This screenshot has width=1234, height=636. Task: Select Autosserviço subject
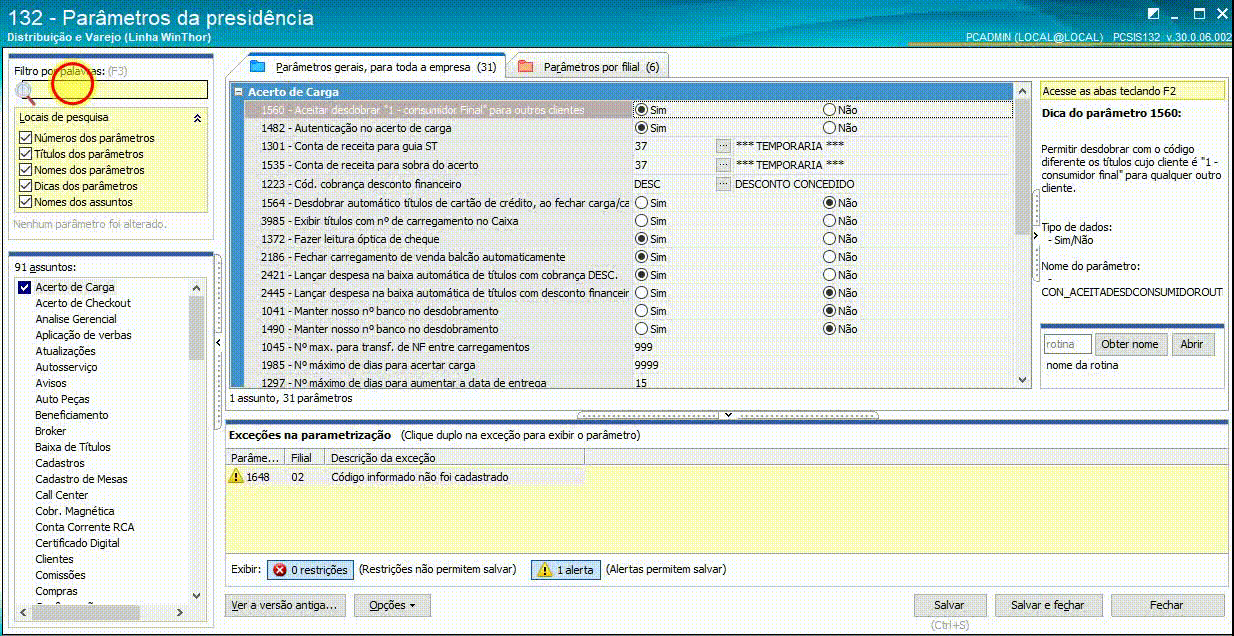click(66, 367)
